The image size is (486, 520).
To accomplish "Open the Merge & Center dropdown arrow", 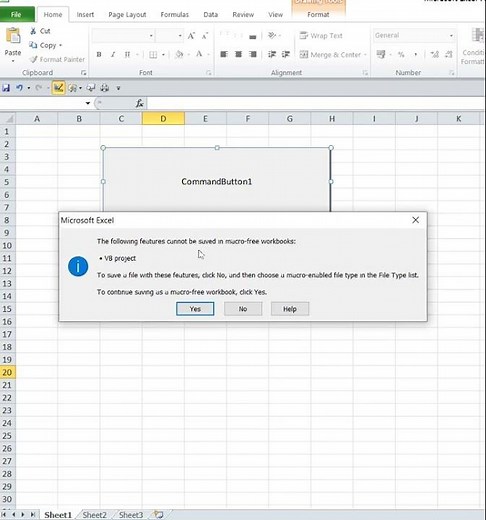I will 365,54.
